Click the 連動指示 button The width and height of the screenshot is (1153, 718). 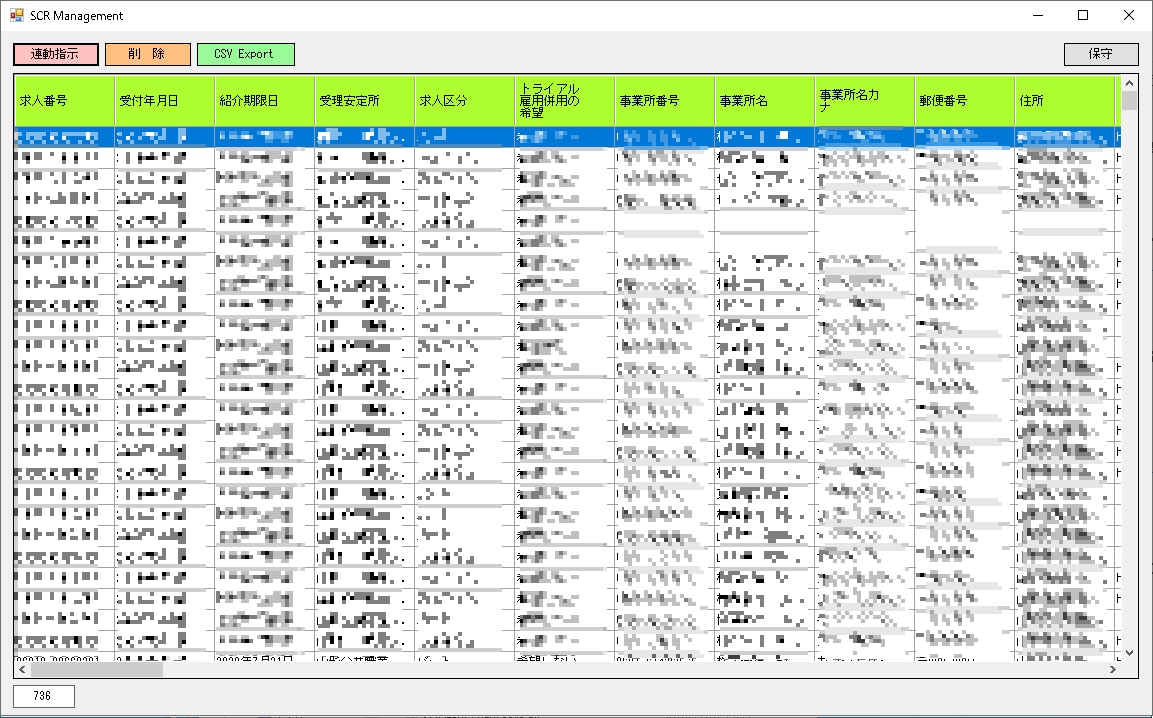click(56, 54)
